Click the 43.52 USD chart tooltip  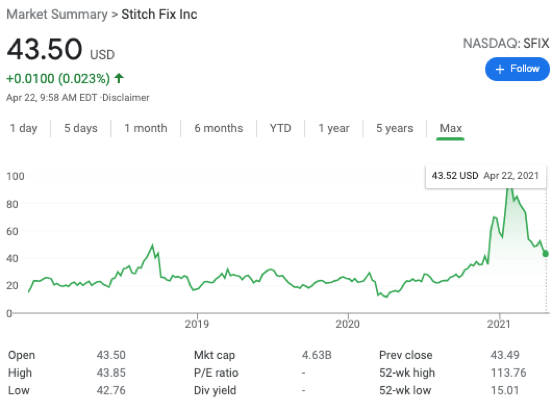(485, 176)
